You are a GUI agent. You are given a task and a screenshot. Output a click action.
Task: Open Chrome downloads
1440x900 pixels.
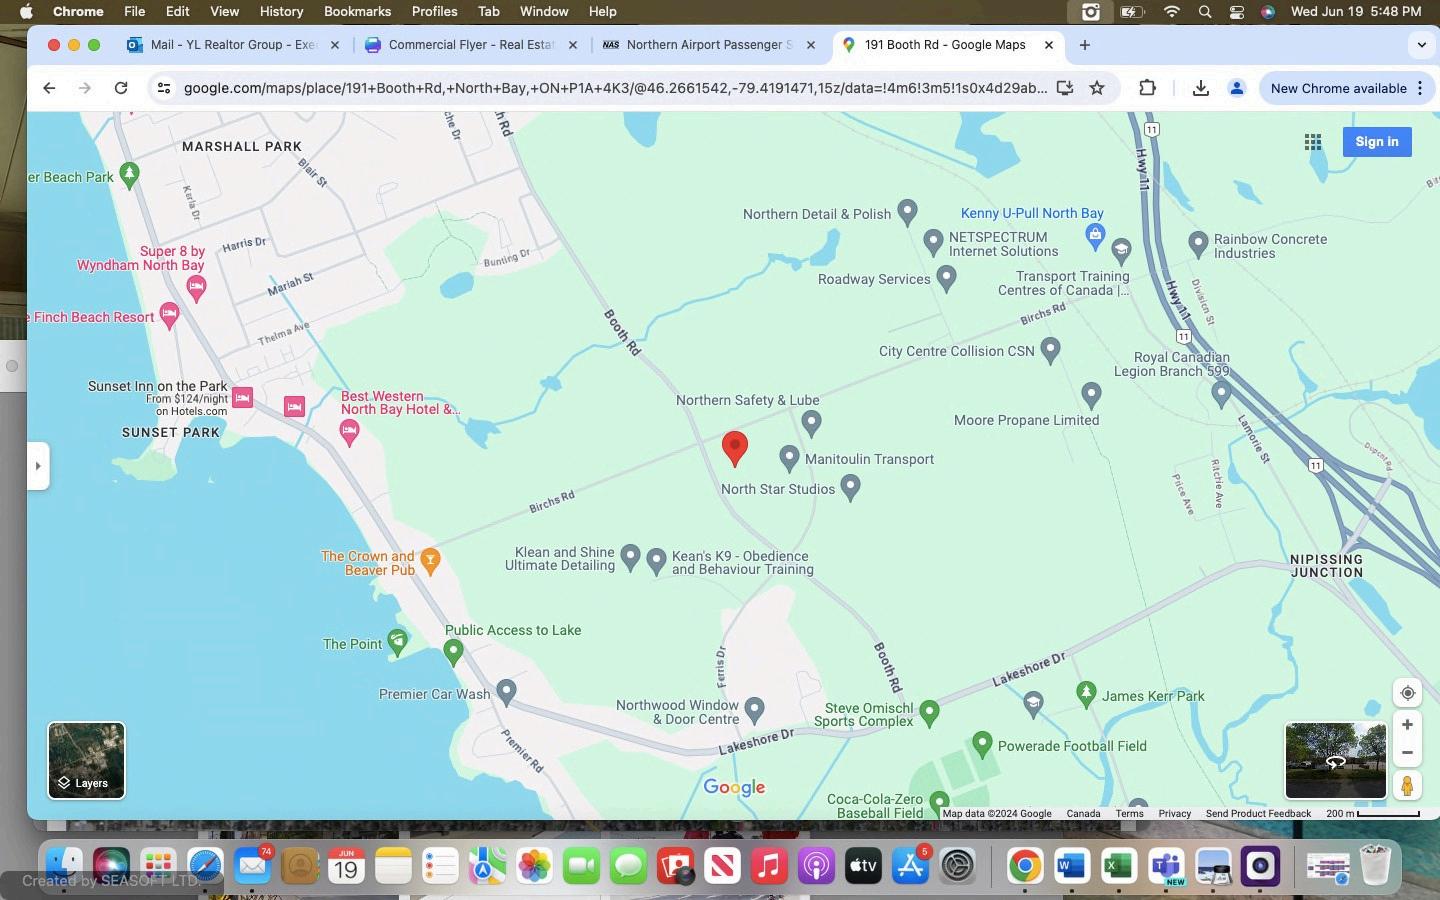click(1201, 88)
